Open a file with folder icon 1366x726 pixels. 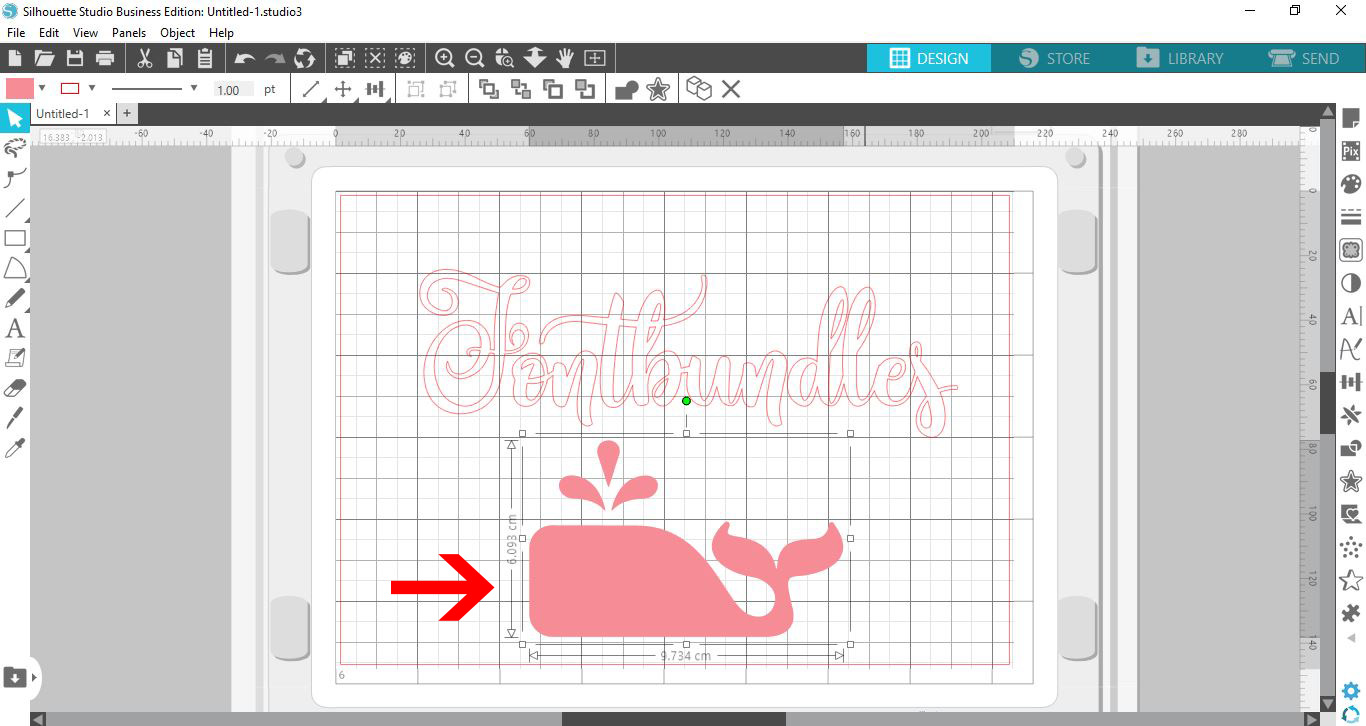44,57
